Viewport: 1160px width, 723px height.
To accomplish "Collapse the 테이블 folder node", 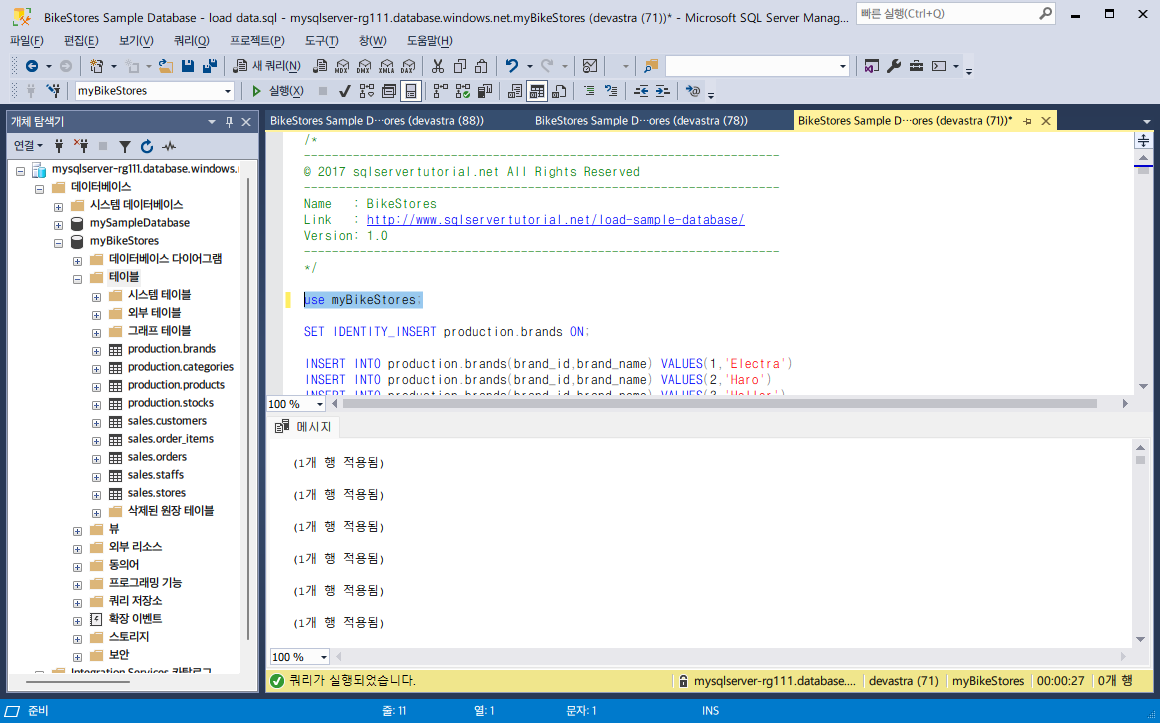I will [x=77, y=279].
